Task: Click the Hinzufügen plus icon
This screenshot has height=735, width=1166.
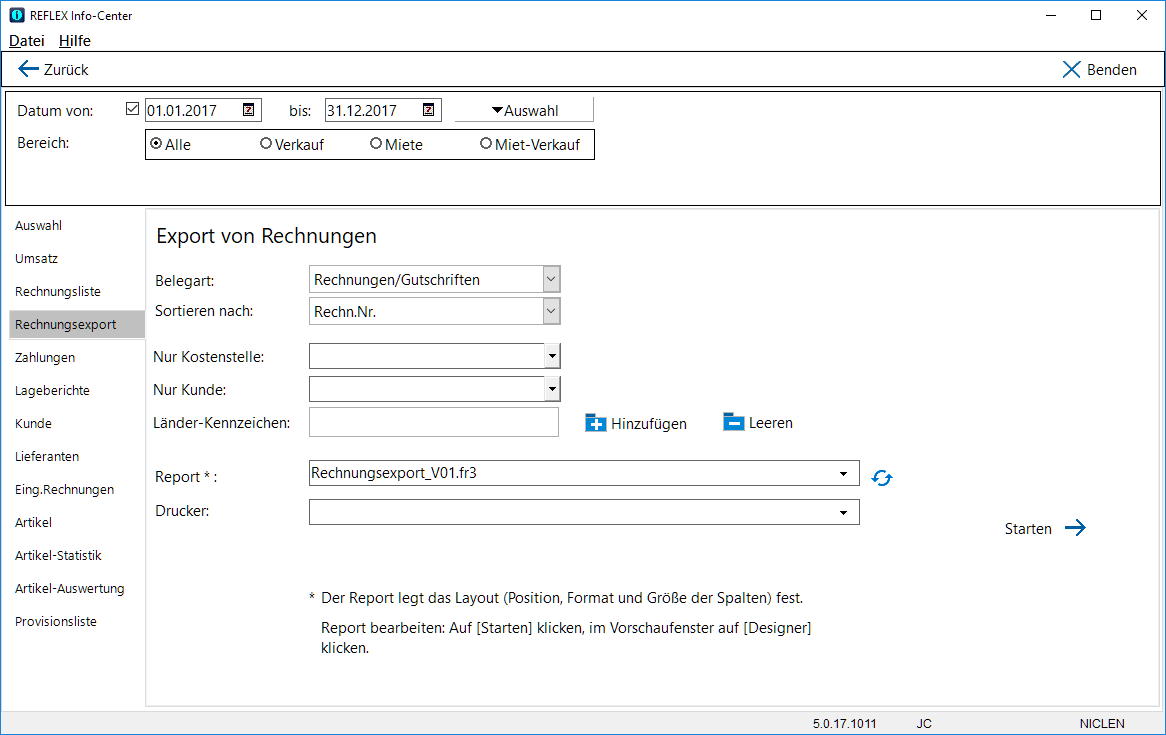Action: click(x=596, y=423)
